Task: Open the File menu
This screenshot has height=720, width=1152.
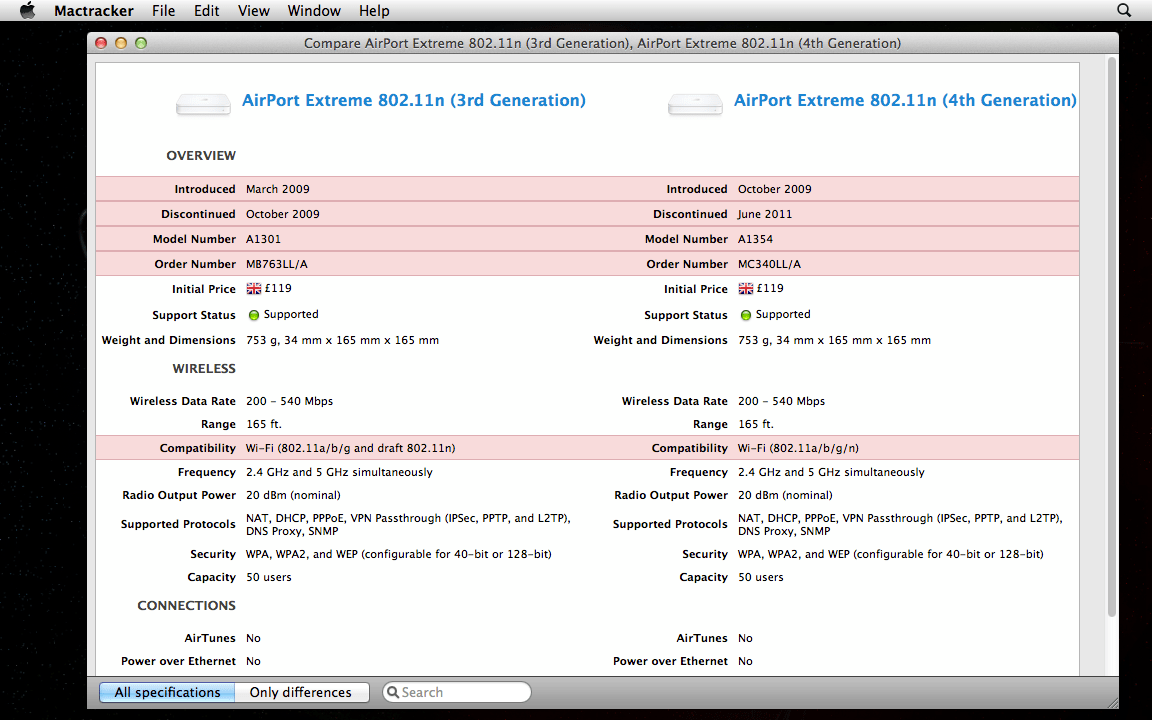Action: click(163, 10)
